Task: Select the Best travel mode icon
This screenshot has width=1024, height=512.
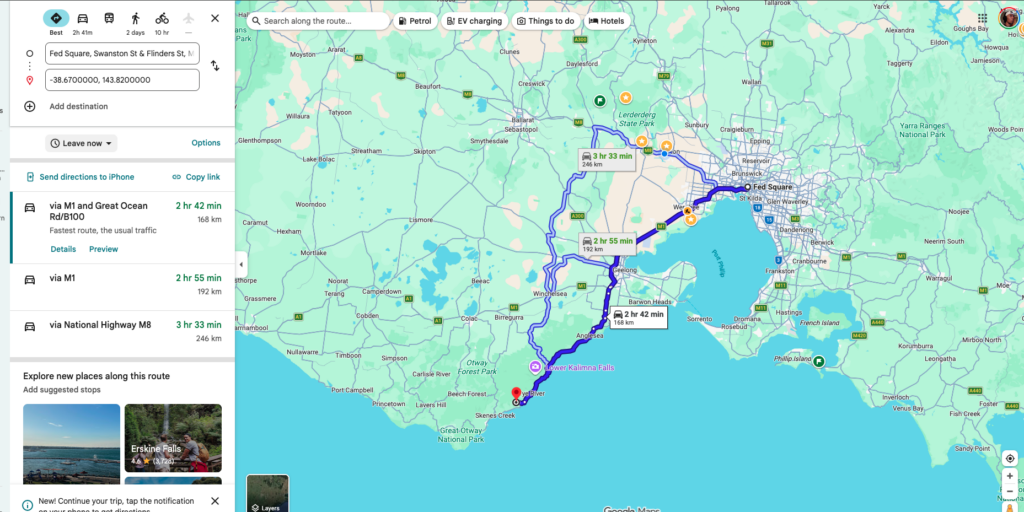Action: 56,18
